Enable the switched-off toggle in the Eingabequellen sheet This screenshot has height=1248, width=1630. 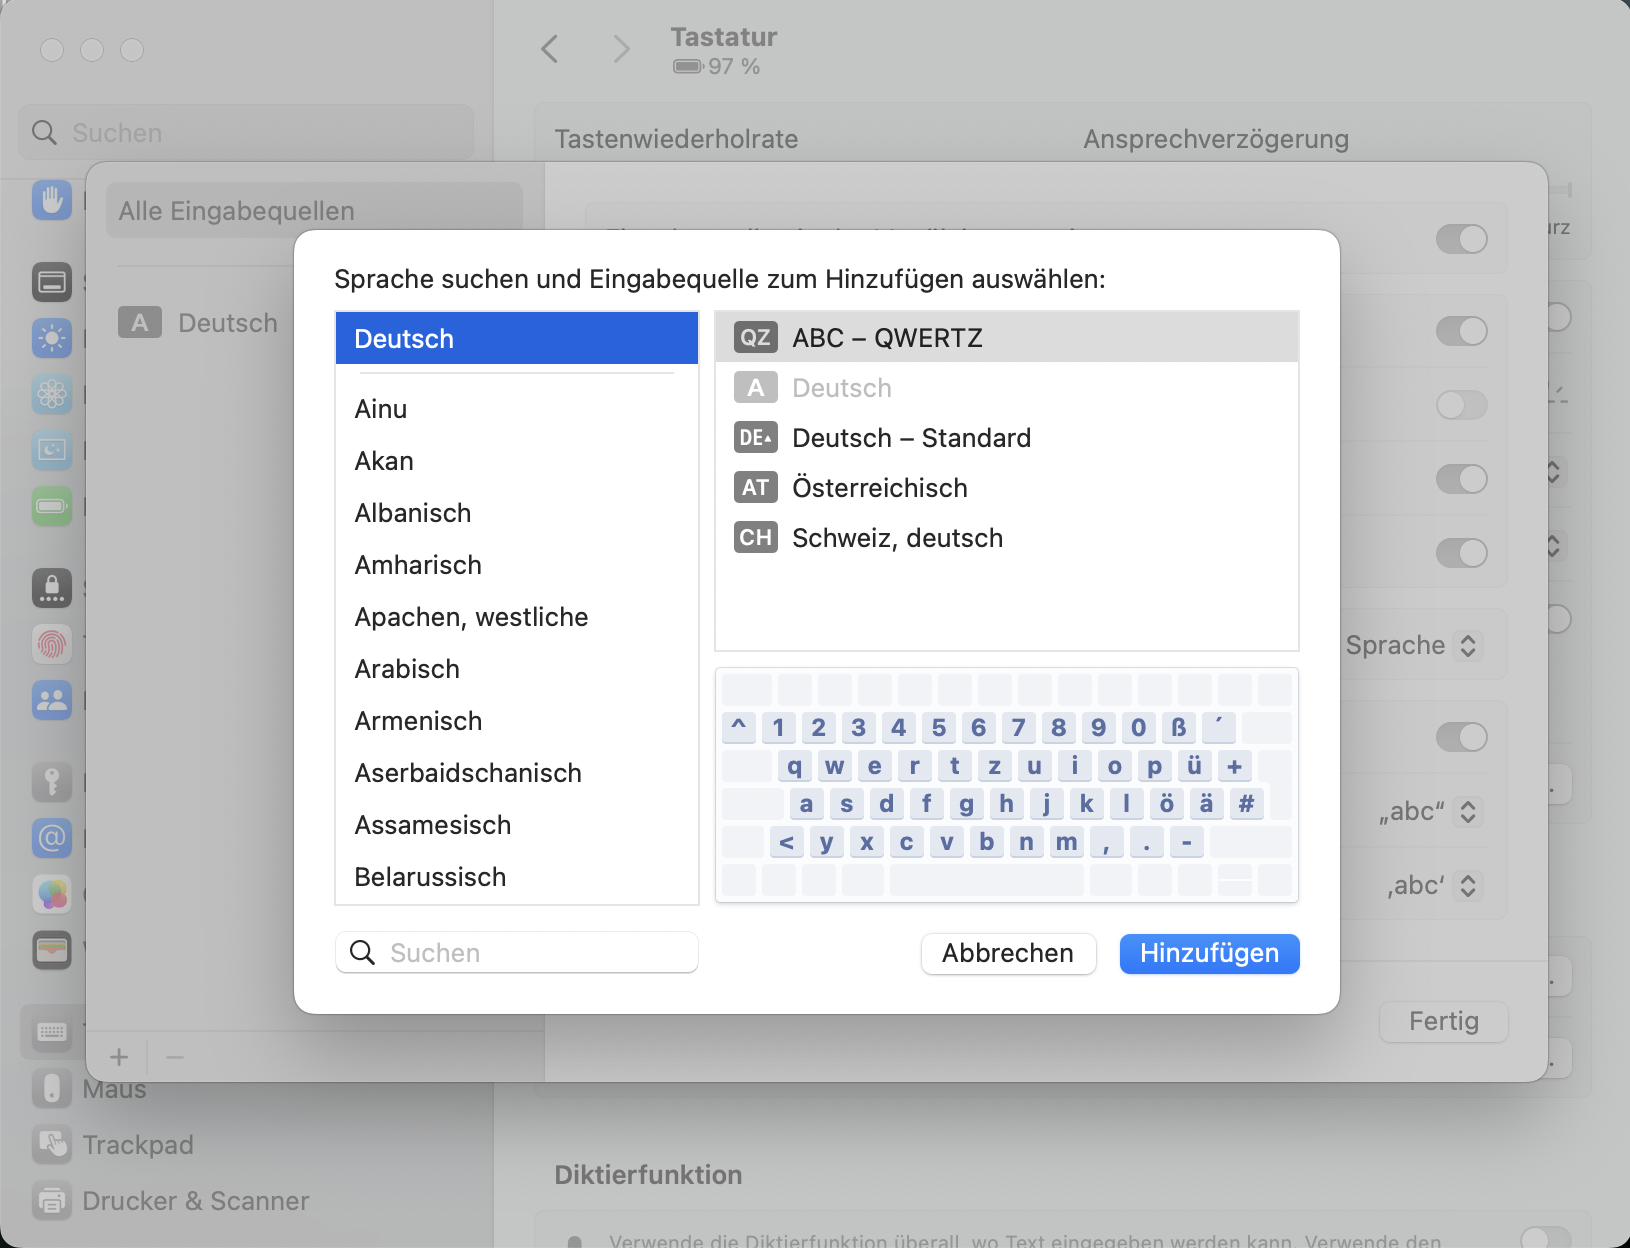1462,405
